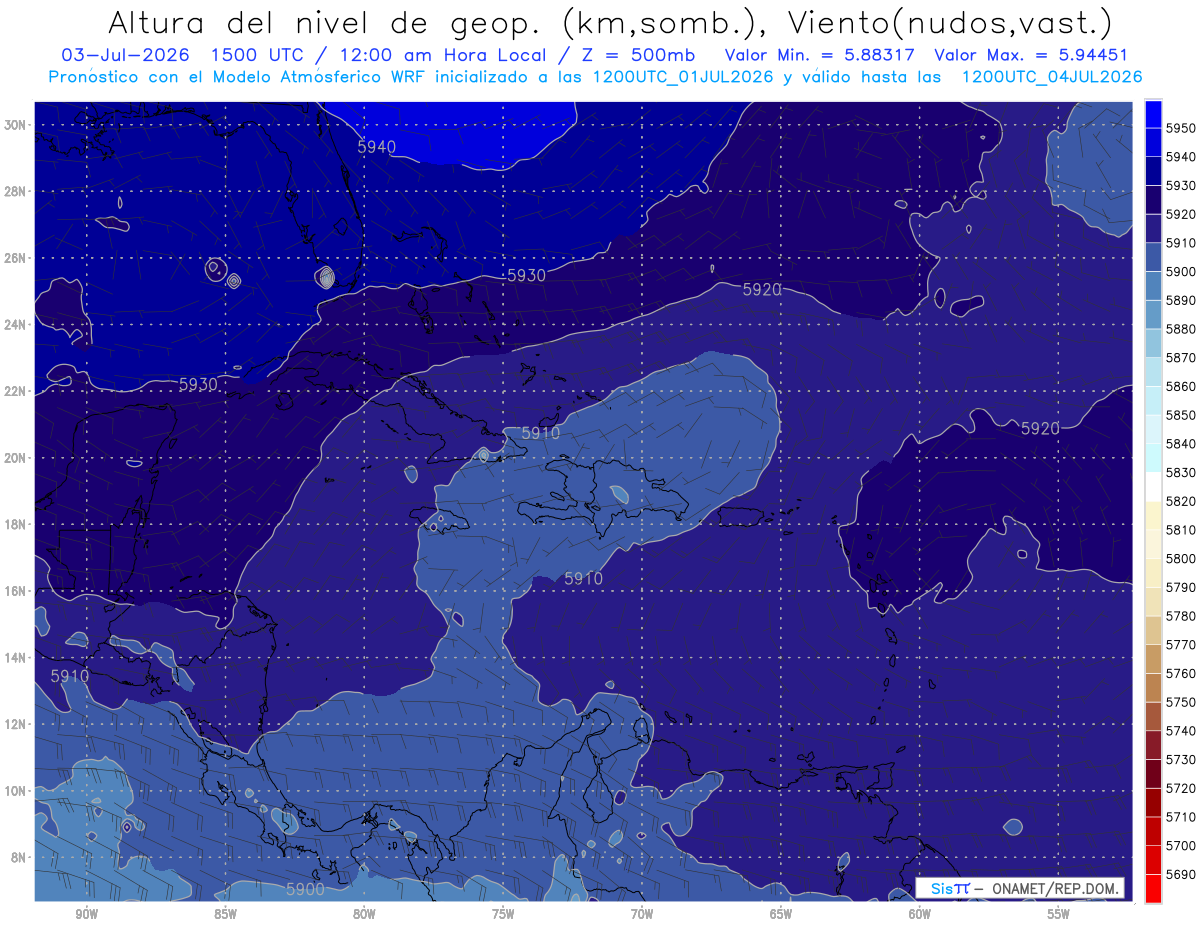Click the 18N latitude axis label
This screenshot has height=927, width=1200.
(16, 524)
